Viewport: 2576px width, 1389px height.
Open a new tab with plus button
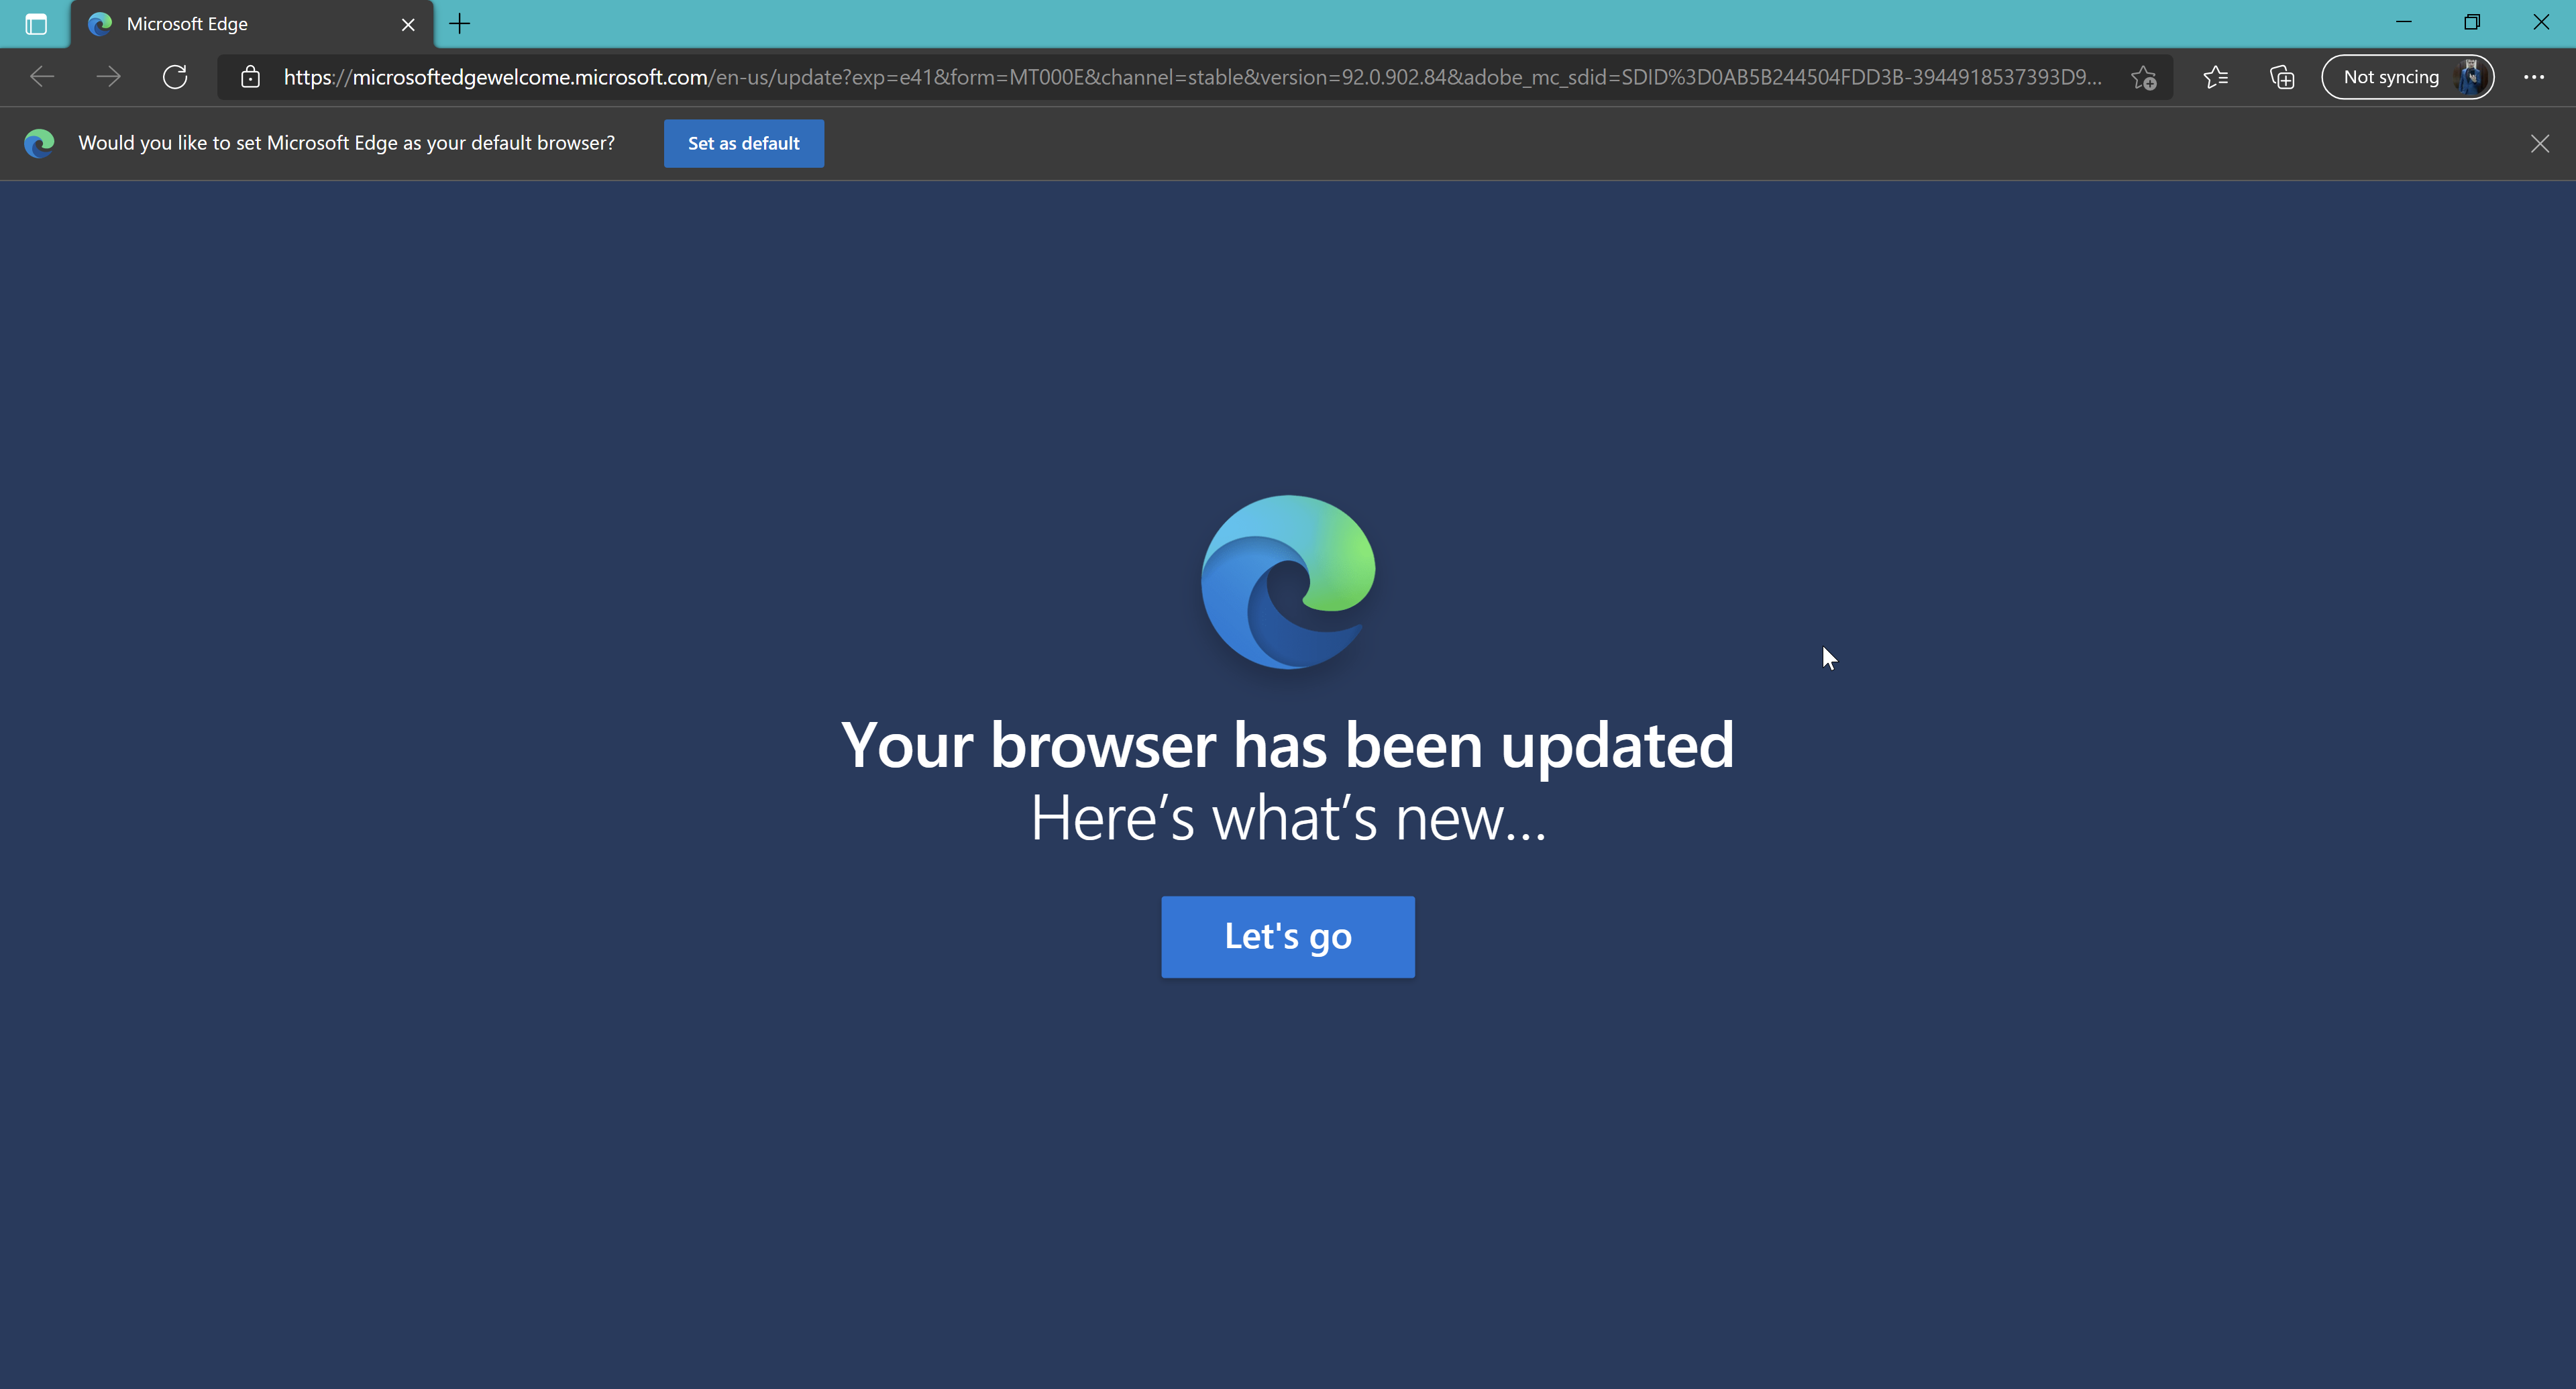[460, 24]
